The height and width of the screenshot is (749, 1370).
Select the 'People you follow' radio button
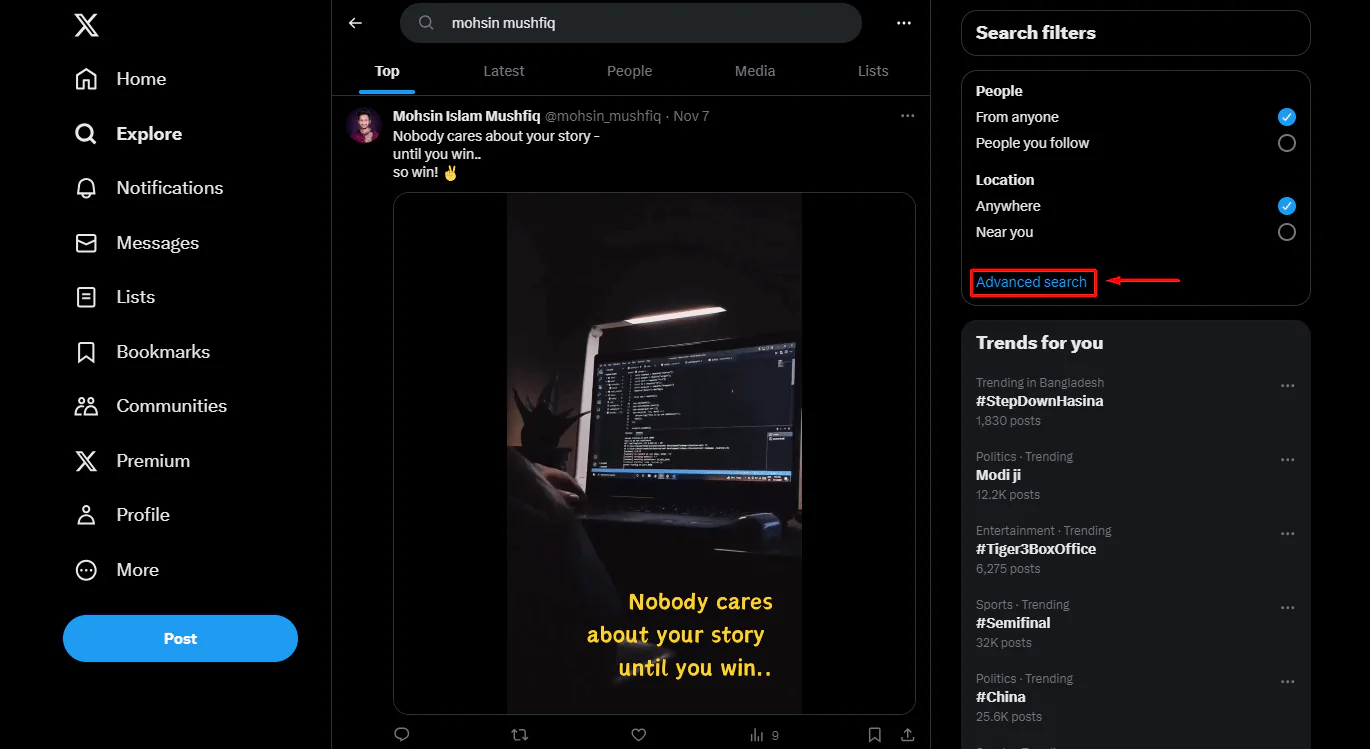(1286, 143)
